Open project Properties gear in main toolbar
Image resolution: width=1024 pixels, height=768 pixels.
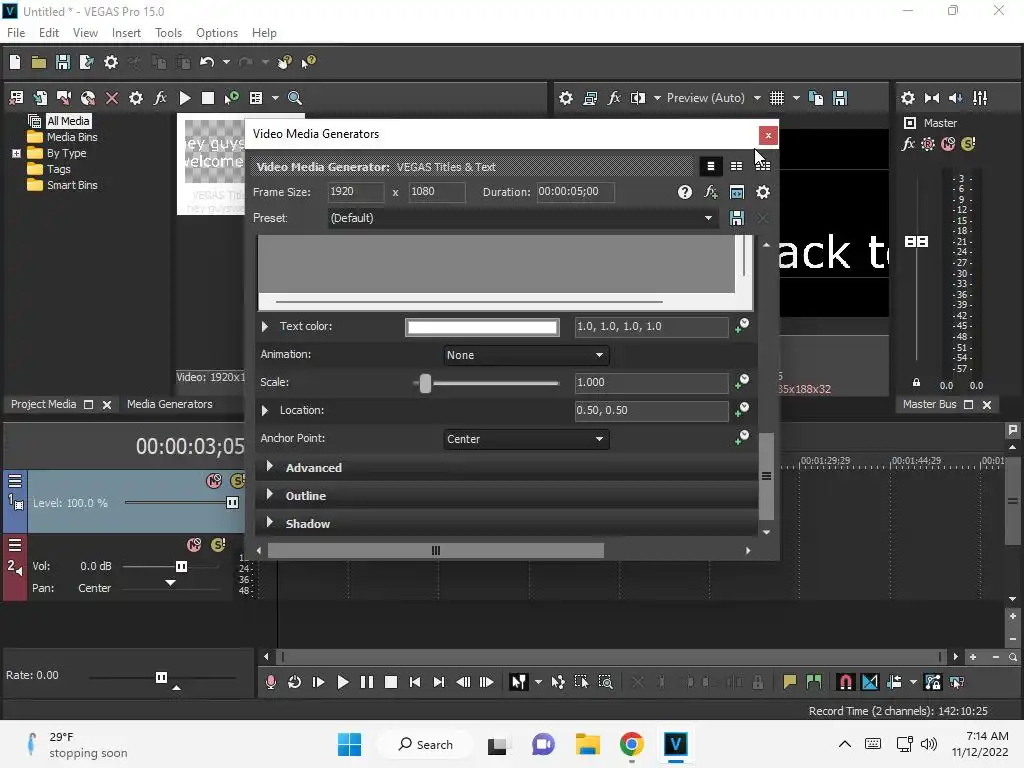coord(111,62)
